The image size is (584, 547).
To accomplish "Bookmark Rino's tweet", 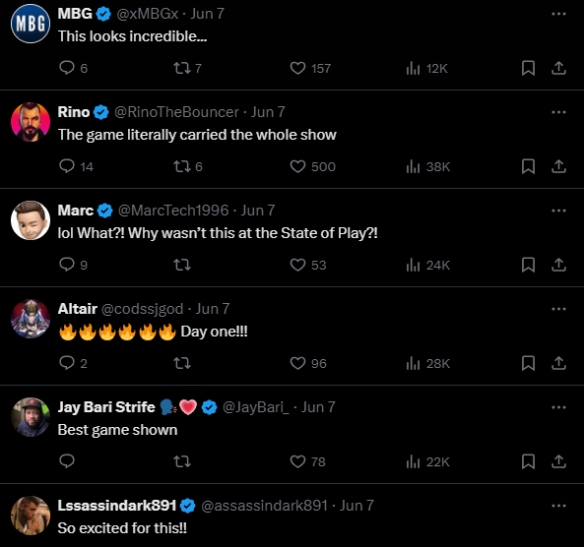I will point(528,166).
